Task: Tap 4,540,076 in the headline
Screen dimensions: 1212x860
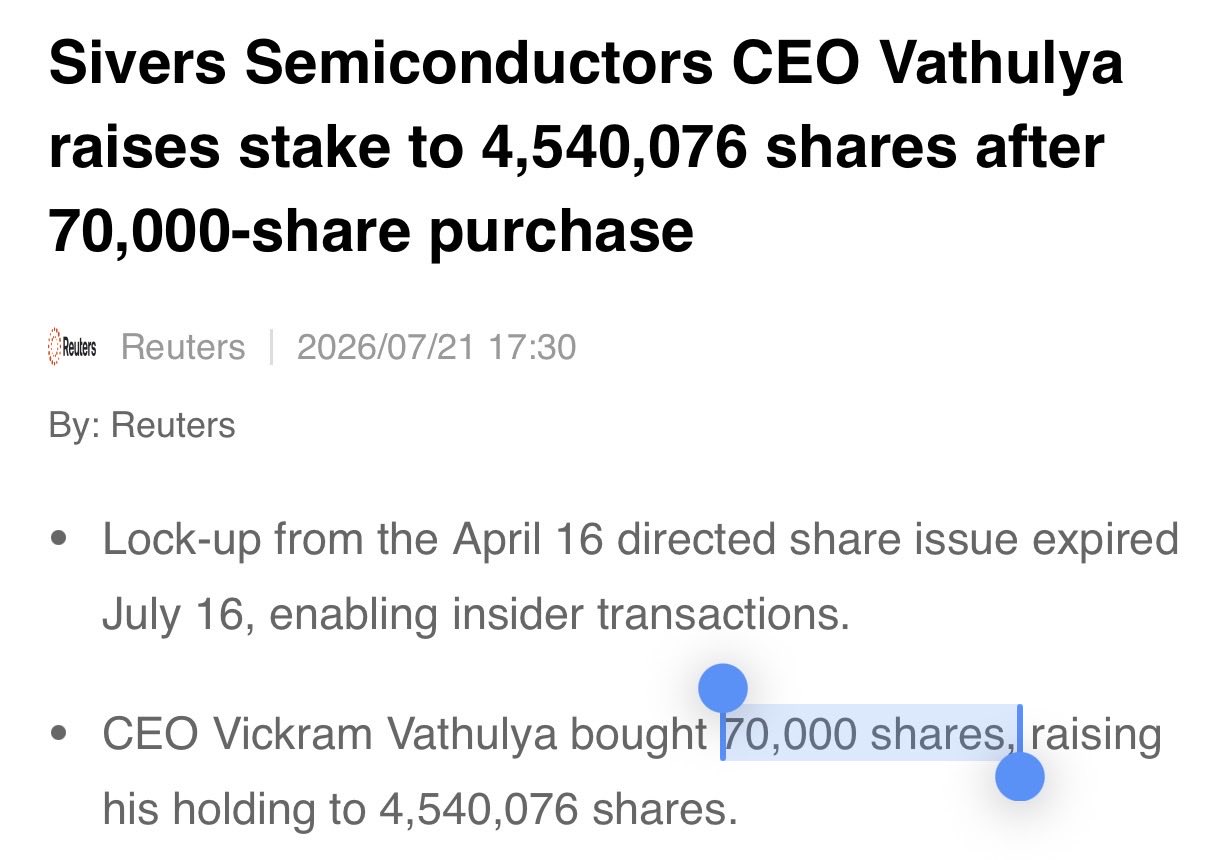Action: click(615, 148)
